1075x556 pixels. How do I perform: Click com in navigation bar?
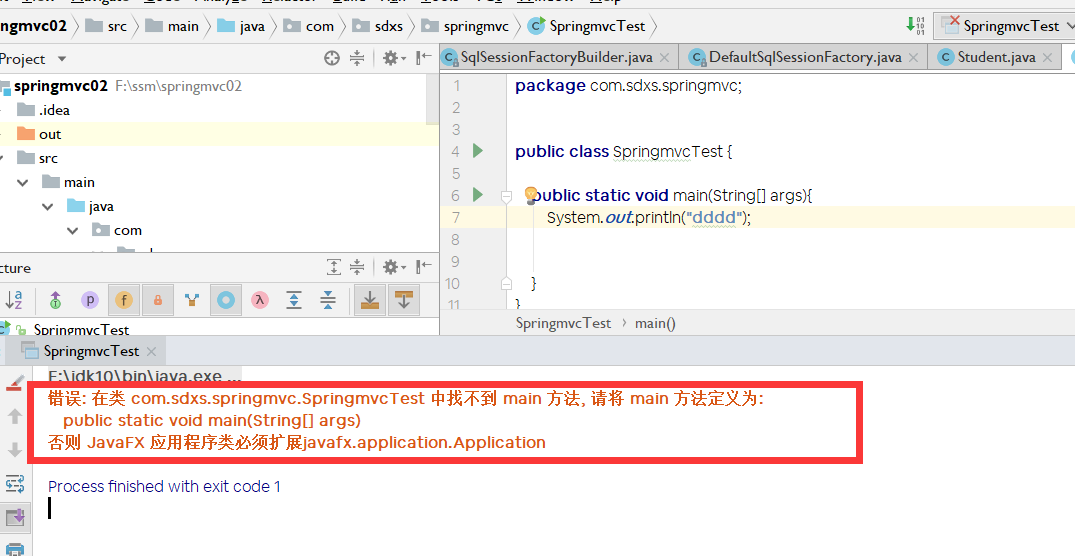coord(309,26)
